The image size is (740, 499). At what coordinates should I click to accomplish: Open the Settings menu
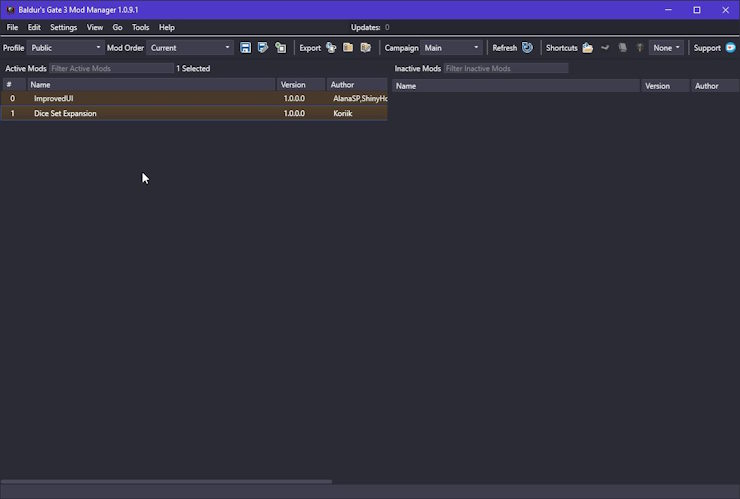pyautogui.click(x=63, y=28)
